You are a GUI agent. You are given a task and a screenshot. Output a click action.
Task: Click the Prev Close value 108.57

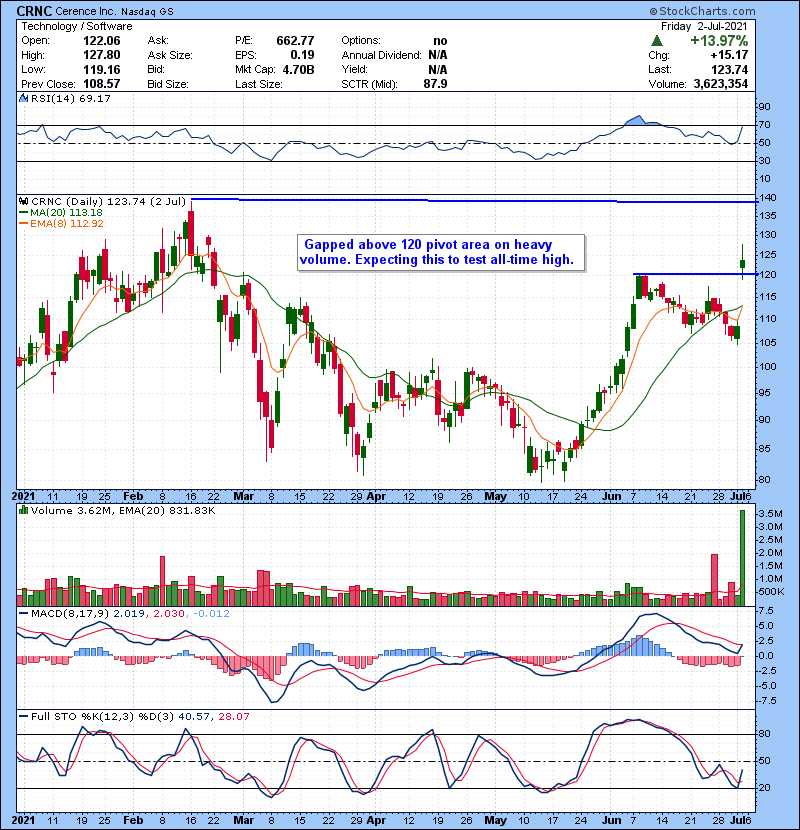click(102, 84)
